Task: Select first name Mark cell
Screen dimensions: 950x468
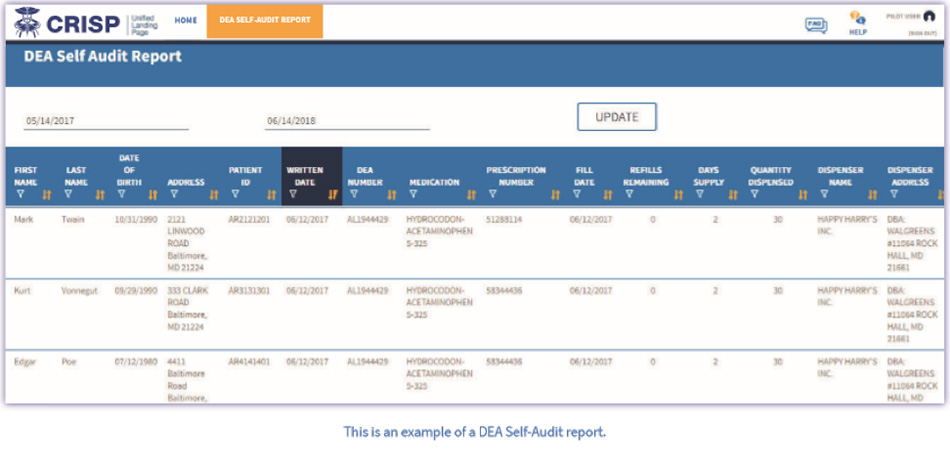Action: (22, 219)
